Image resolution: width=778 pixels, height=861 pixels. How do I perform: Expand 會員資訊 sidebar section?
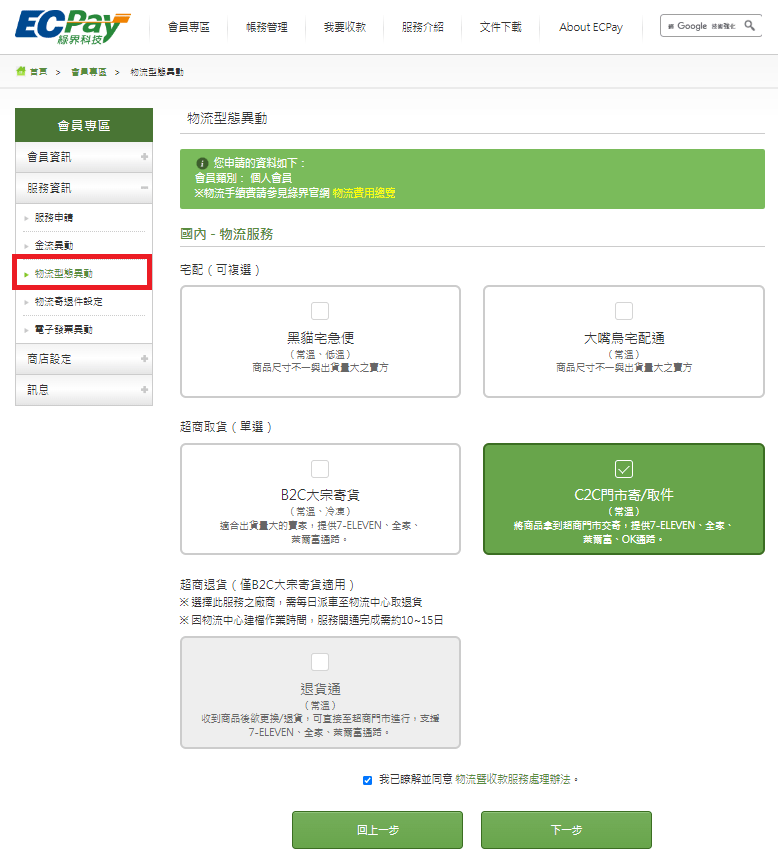pyautogui.click(x=84, y=157)
